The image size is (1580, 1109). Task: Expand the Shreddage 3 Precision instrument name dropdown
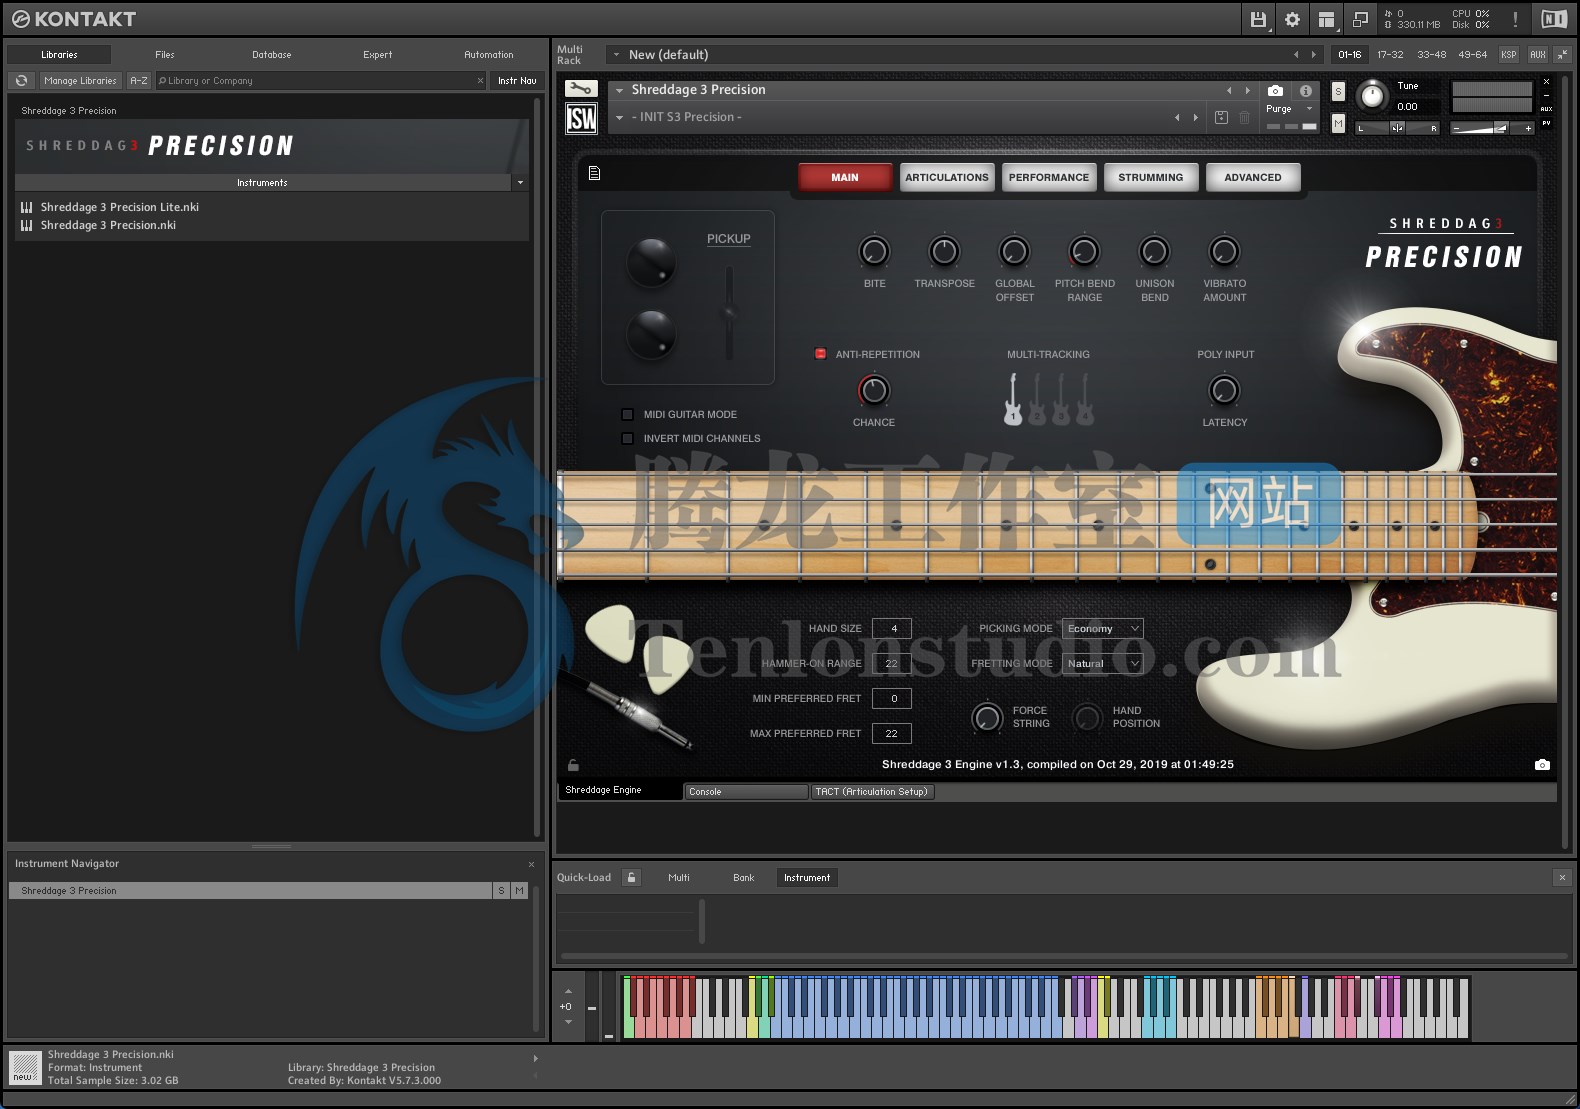[620, 90]
